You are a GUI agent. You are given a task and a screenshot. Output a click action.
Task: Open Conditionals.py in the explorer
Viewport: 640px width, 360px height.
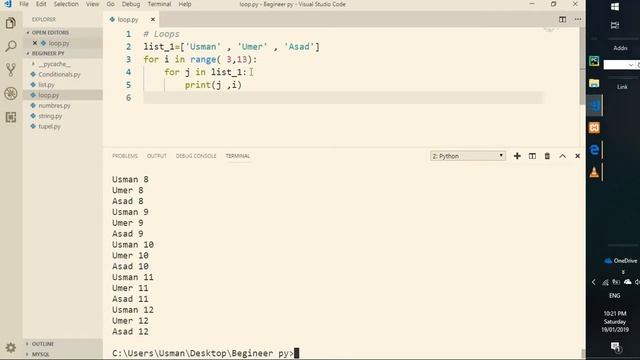click(x=59, y=74)
